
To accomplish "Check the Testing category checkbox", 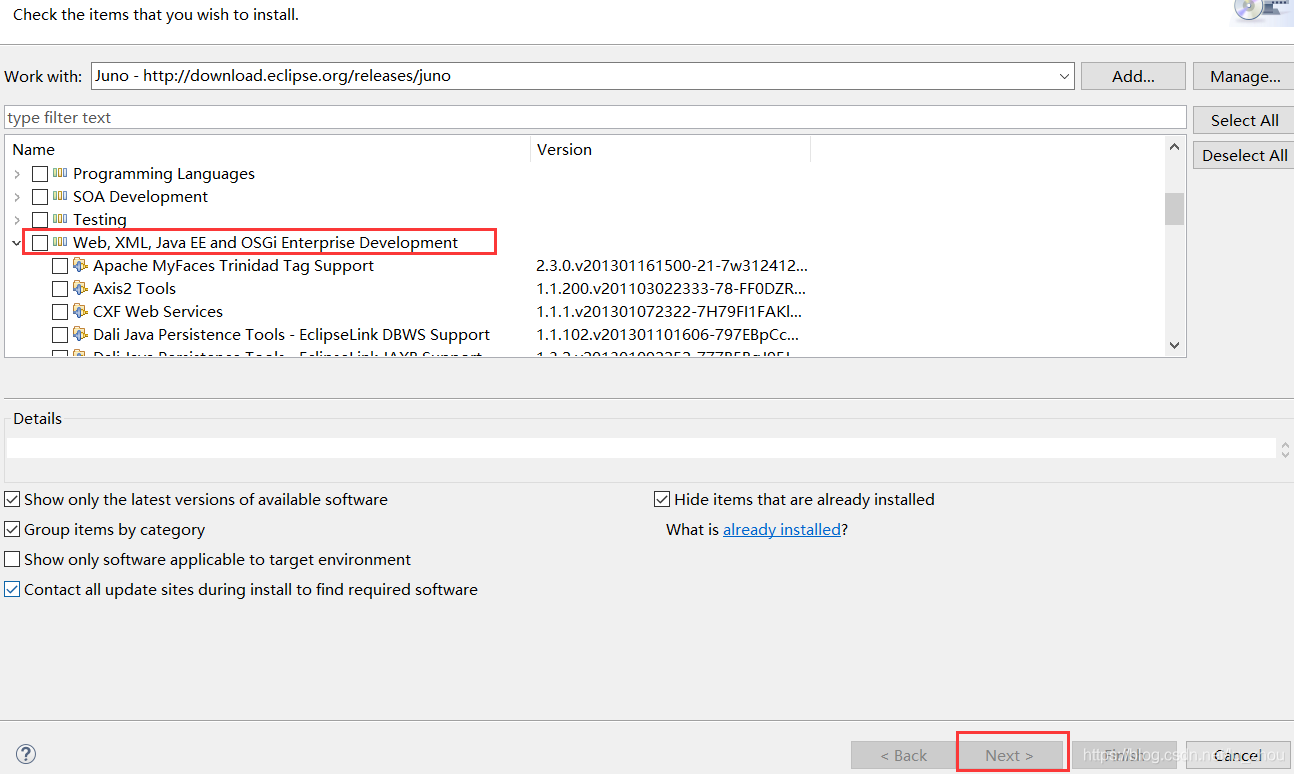I will [x=40, y=220].
